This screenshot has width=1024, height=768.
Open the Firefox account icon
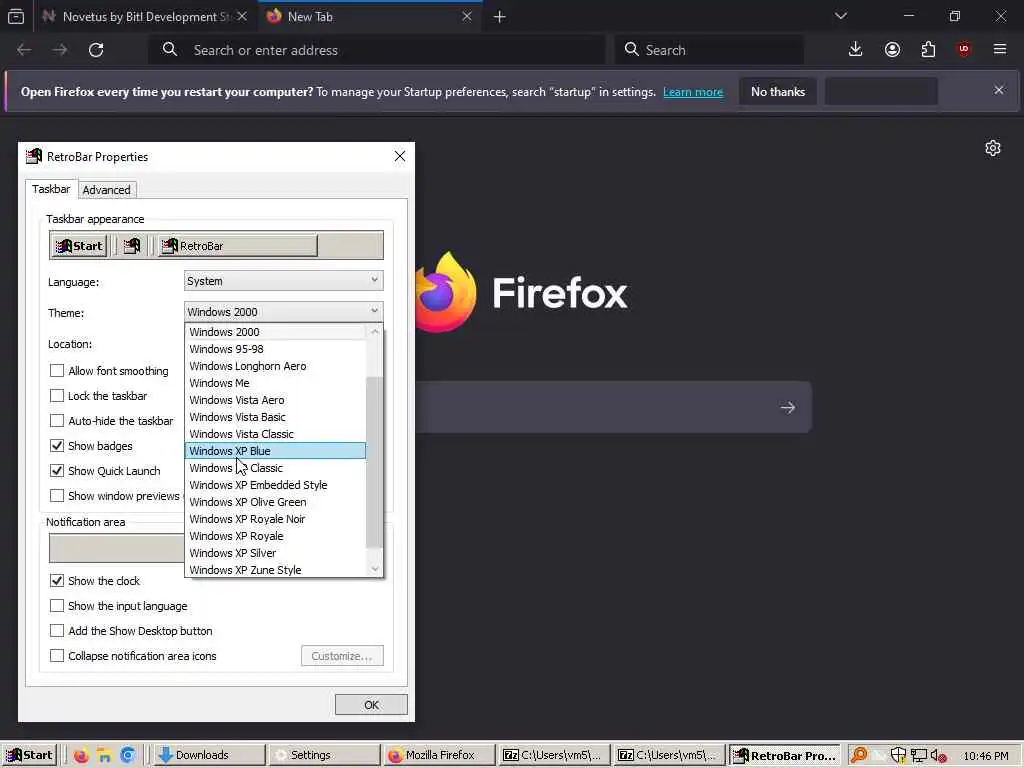[892, 50]
